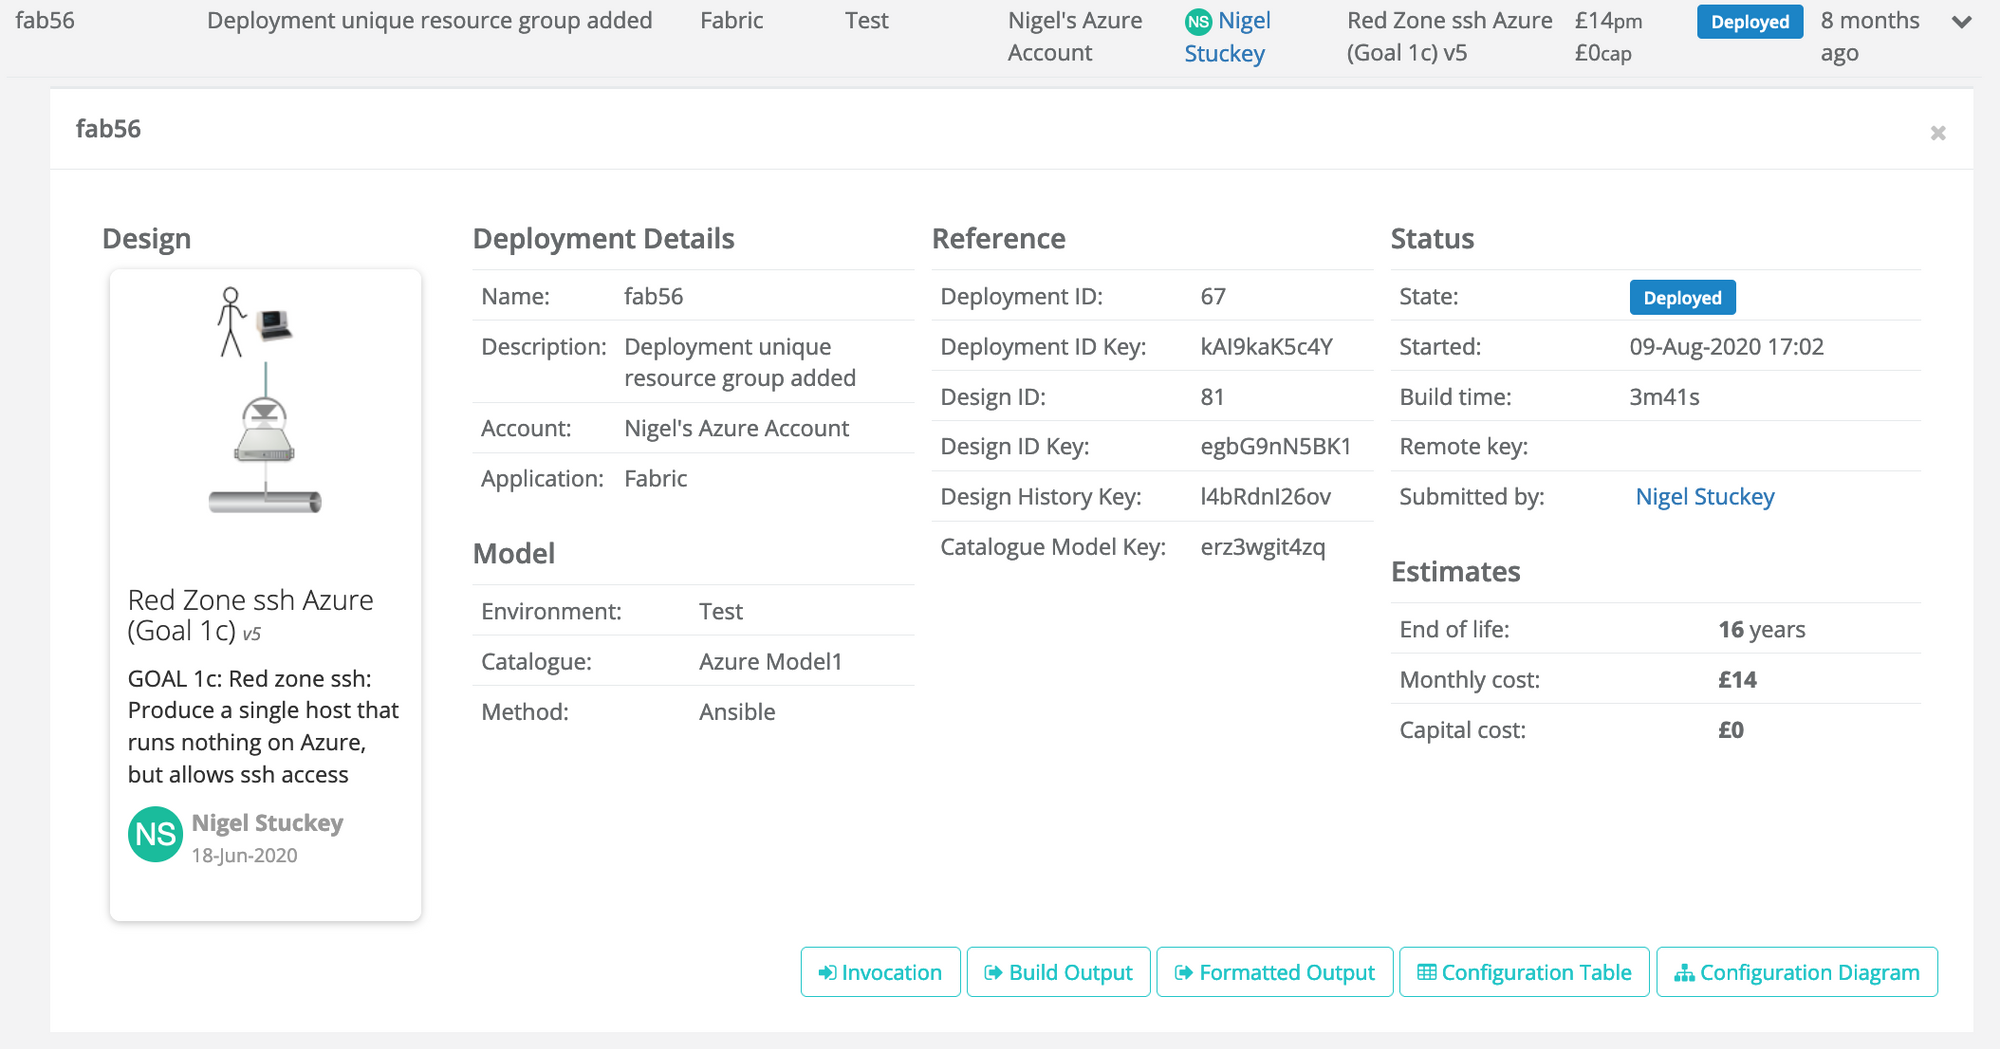2000x1049 pixels.
Task: Click the stick figure user icon in design diagram
Action: pyautogui.click(x=231, y=322)
